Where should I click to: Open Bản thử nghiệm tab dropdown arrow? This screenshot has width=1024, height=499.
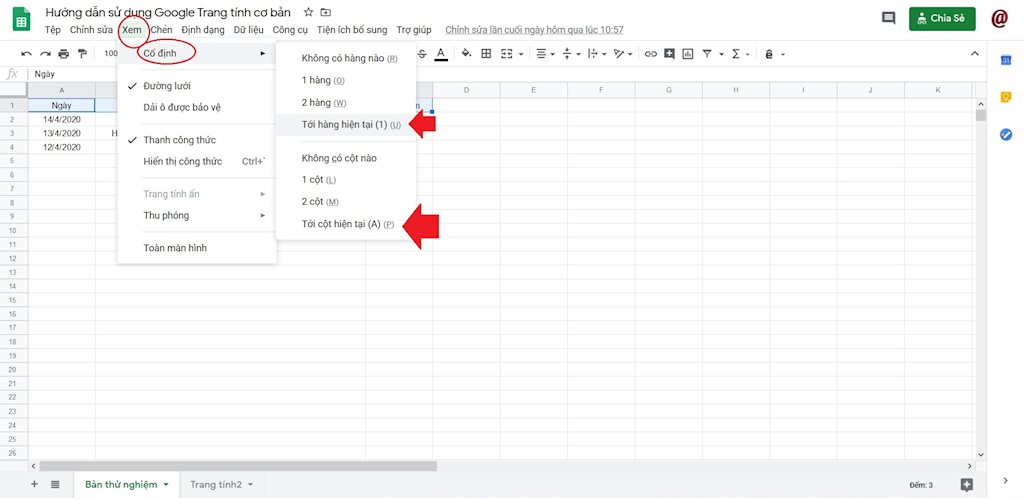click(166, 485)
